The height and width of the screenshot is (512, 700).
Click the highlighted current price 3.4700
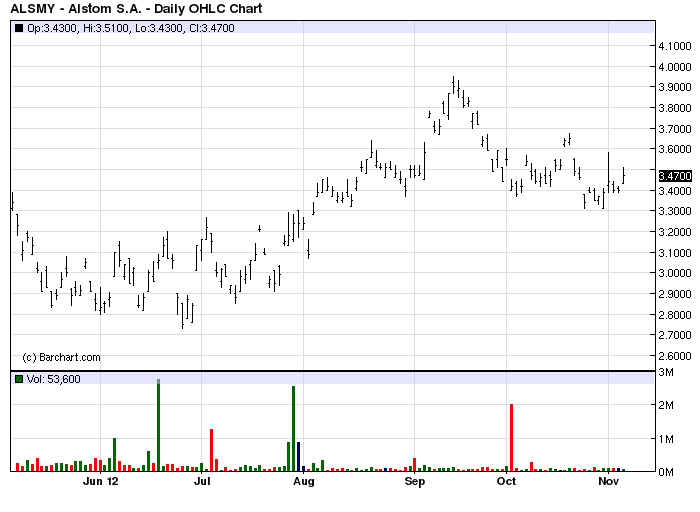[x=675, y=176]
